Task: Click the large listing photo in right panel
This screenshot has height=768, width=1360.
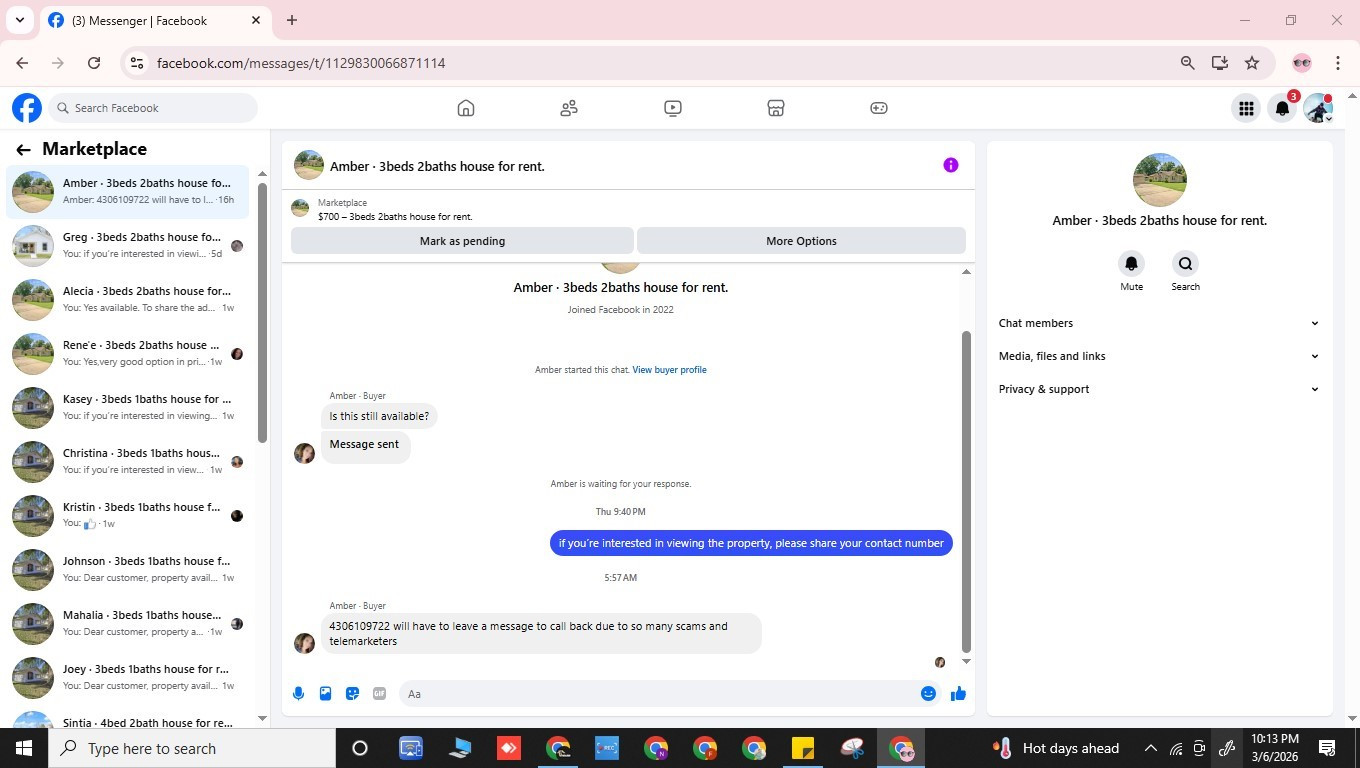Action: tap(1159, 180)
